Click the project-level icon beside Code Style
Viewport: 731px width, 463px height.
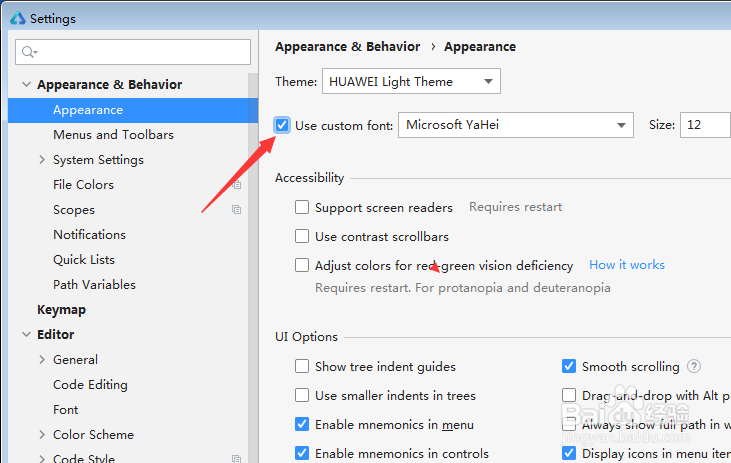[237, 459]
